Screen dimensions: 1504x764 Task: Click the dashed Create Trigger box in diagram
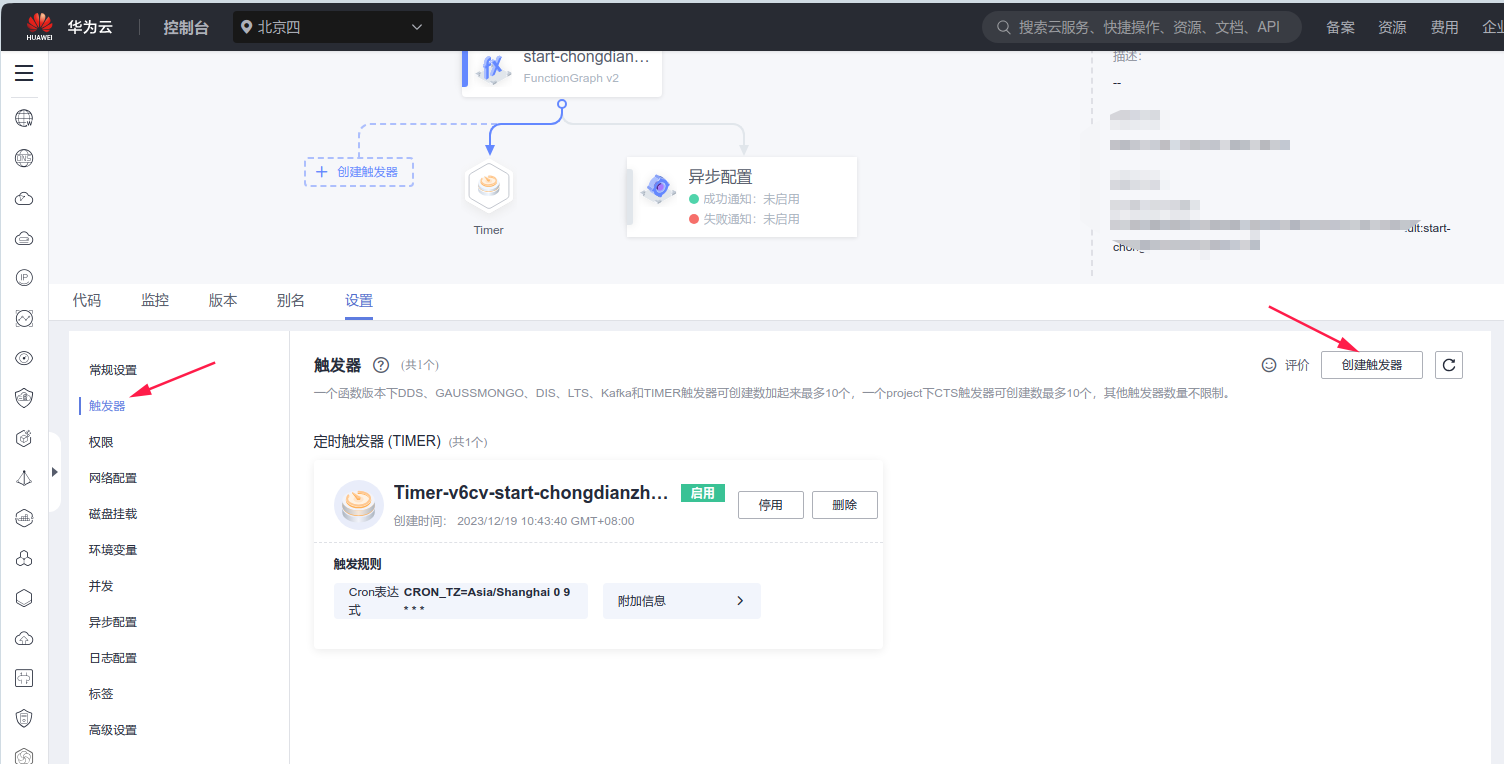point(359,172)
